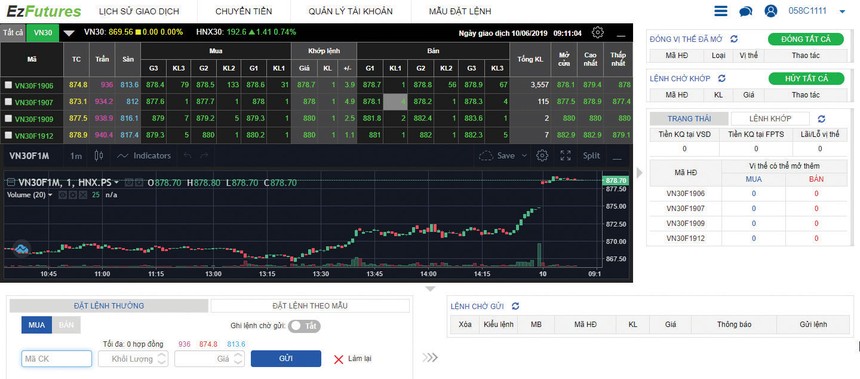Click the EzFutures logo

(44, 11)
